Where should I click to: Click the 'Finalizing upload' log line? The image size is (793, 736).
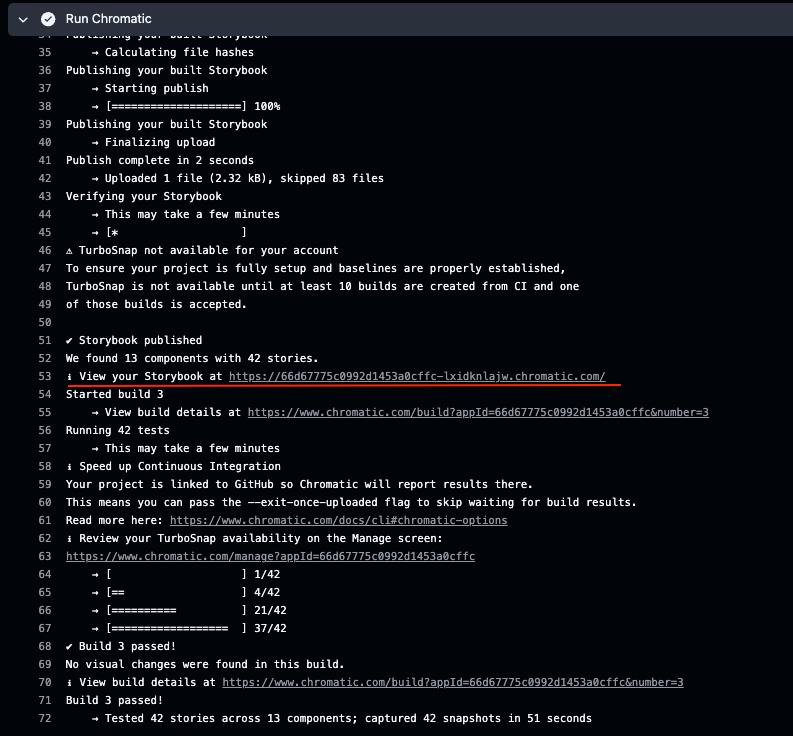tap(153, 142)
